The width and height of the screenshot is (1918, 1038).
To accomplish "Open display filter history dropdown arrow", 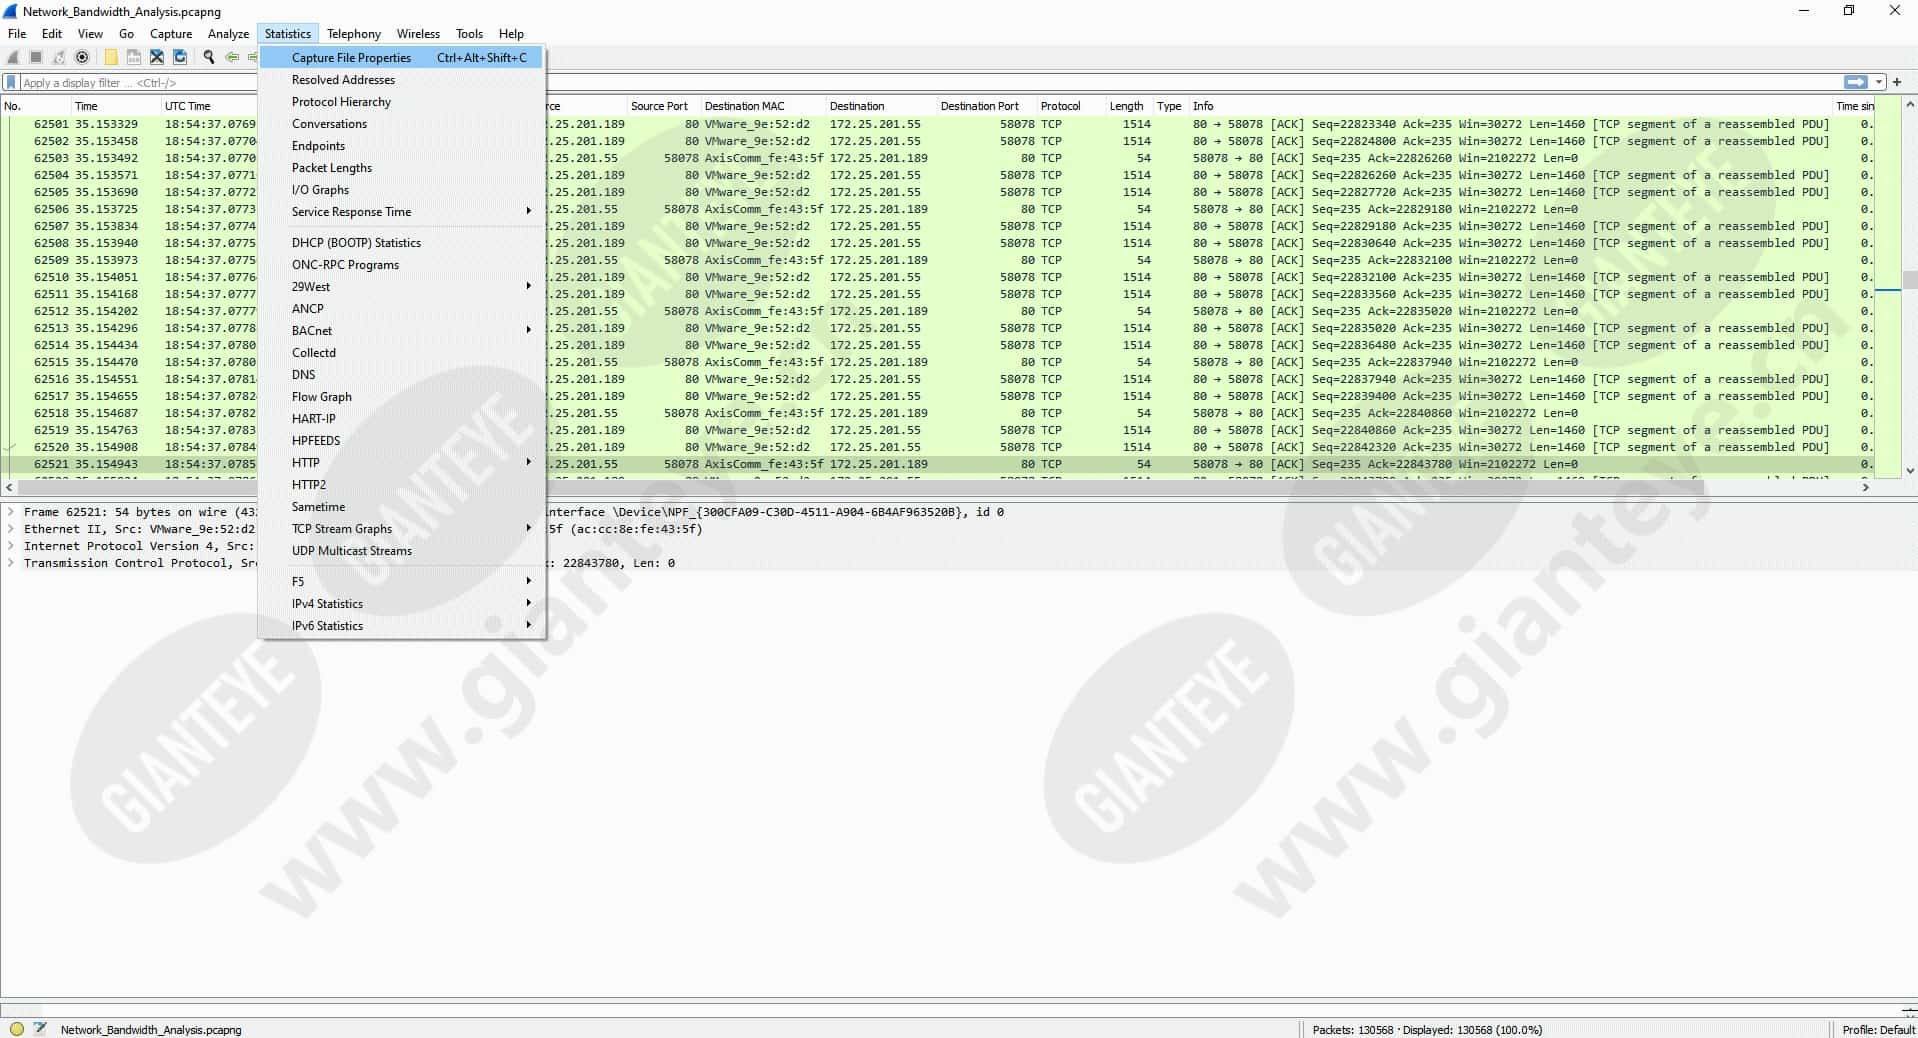I will [x=1879, y=82].
